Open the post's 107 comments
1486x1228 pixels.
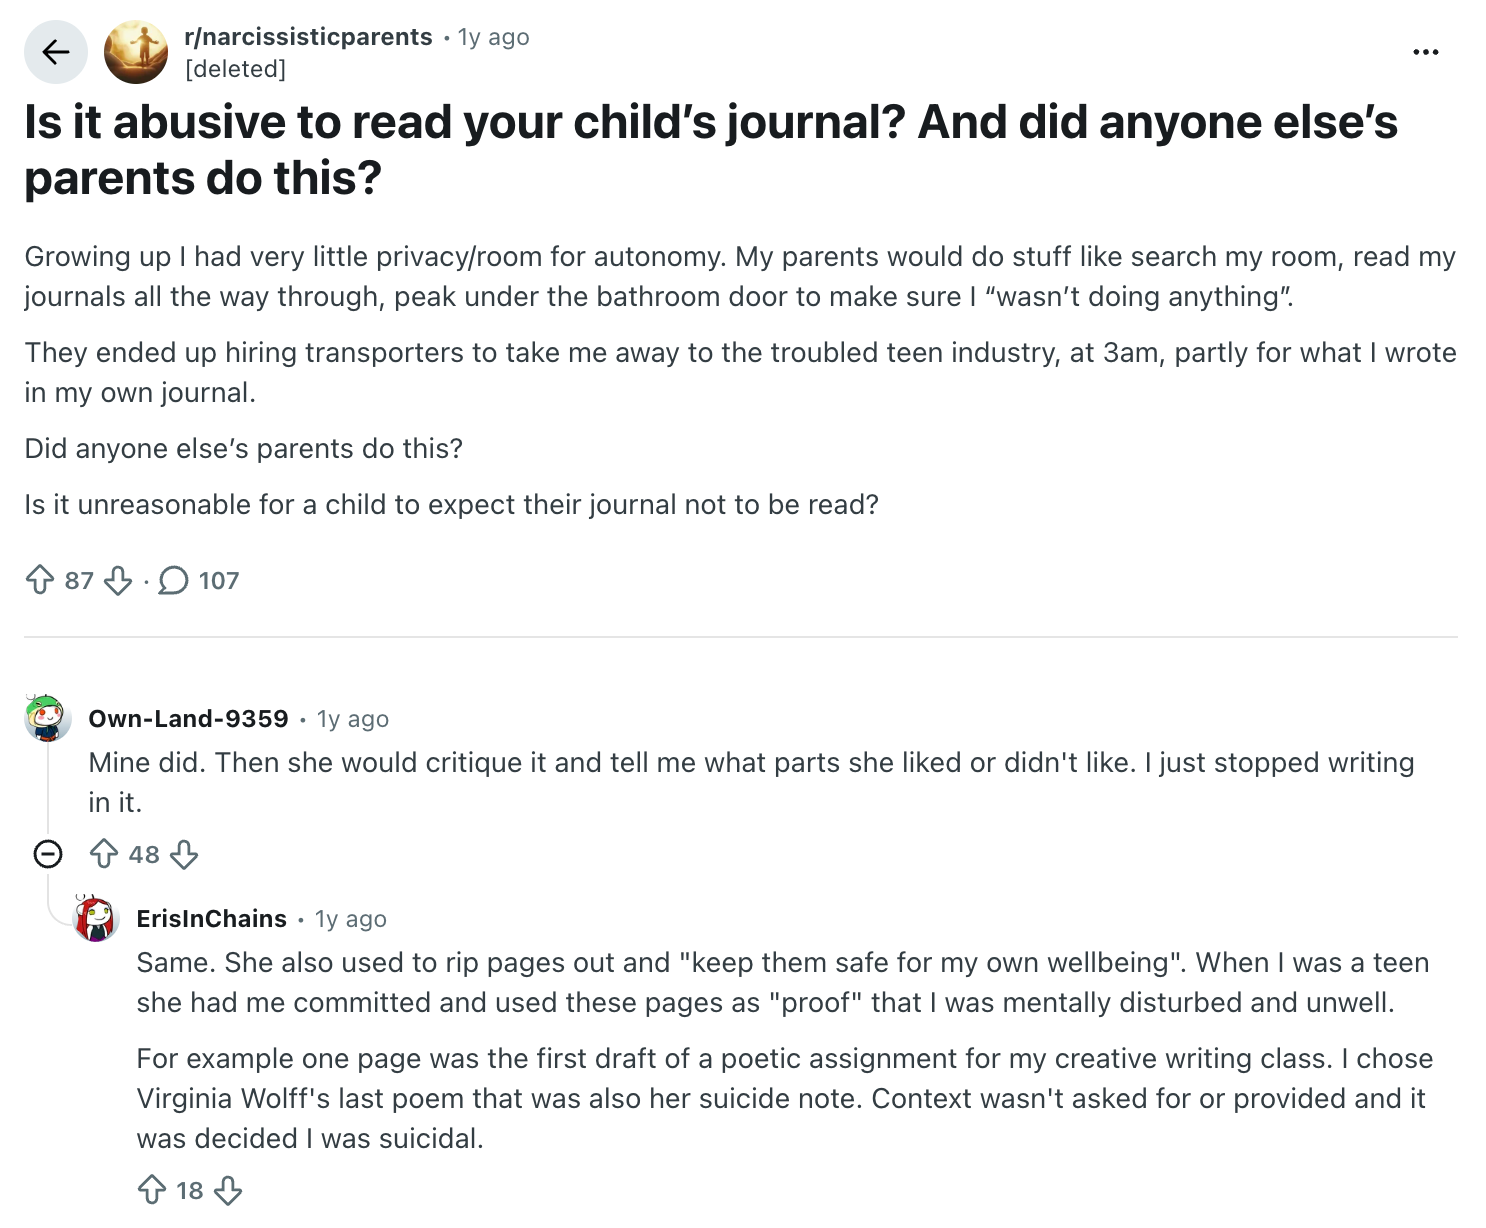pyautogui.click(x=199, y=580)
